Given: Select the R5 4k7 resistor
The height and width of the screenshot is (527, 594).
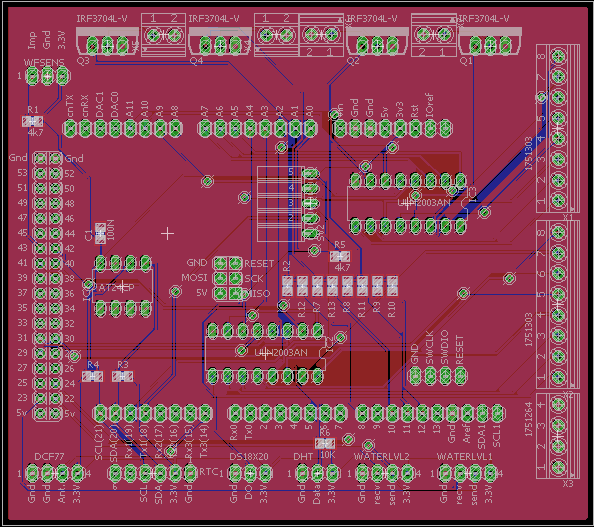Looking at the screenshot, I should (x=340, y=256).
